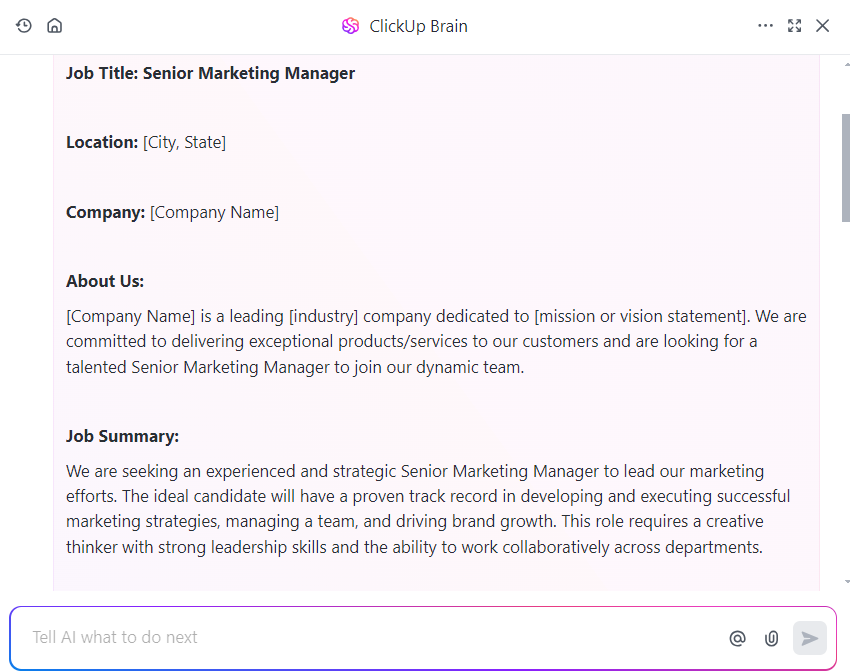
Task: Expand ClickUp Brain to full screen
Action: (x=794, y=25)
